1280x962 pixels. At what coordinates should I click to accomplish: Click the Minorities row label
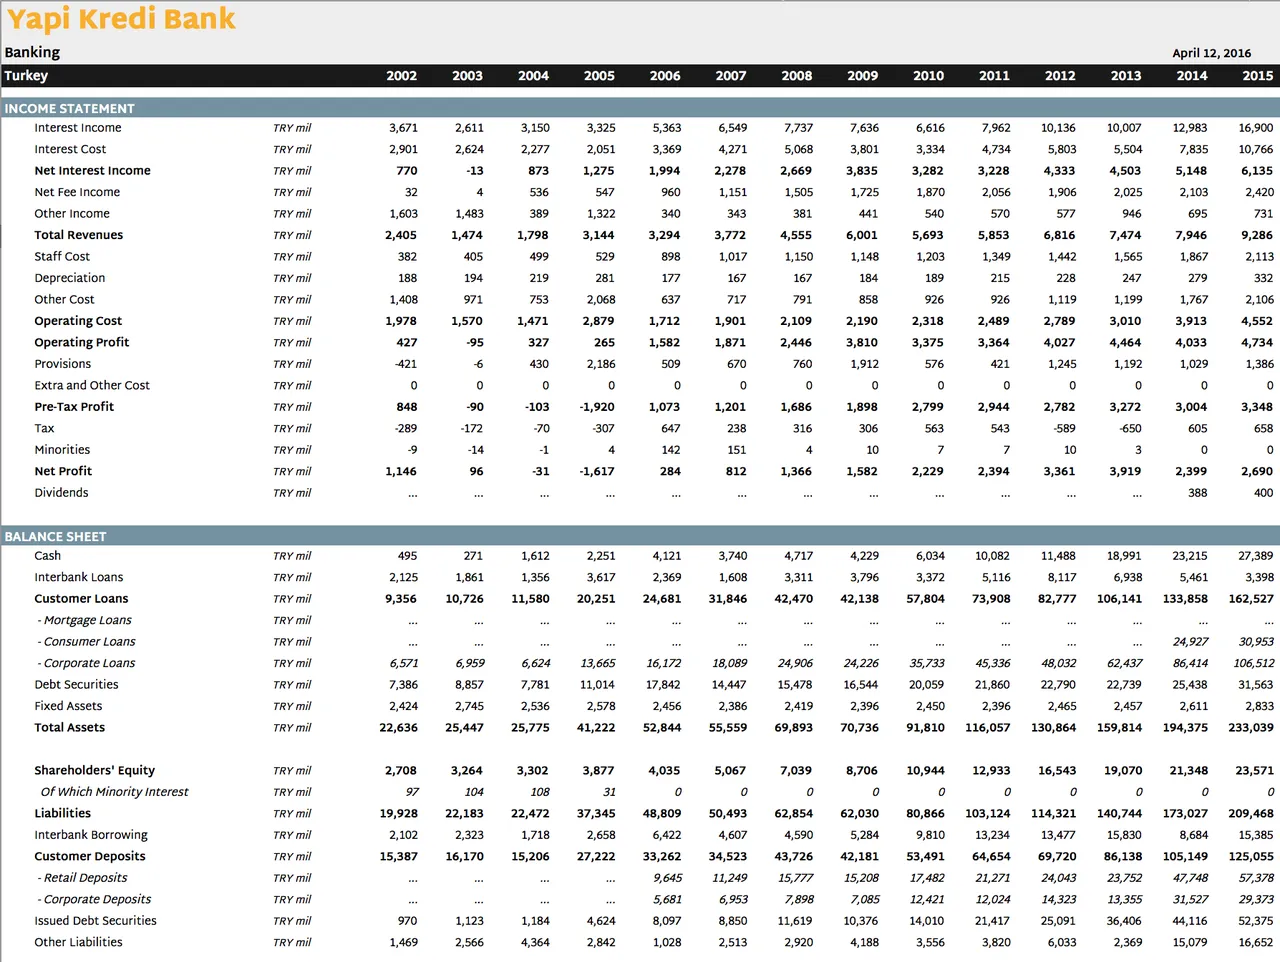(x=62, y=450)
